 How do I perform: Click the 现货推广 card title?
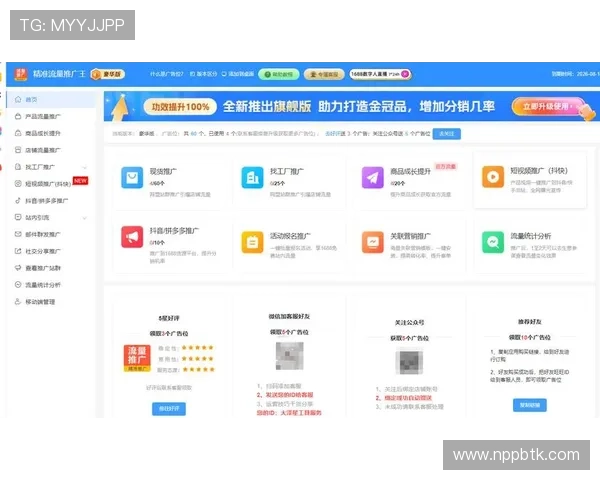click(163, 171)
